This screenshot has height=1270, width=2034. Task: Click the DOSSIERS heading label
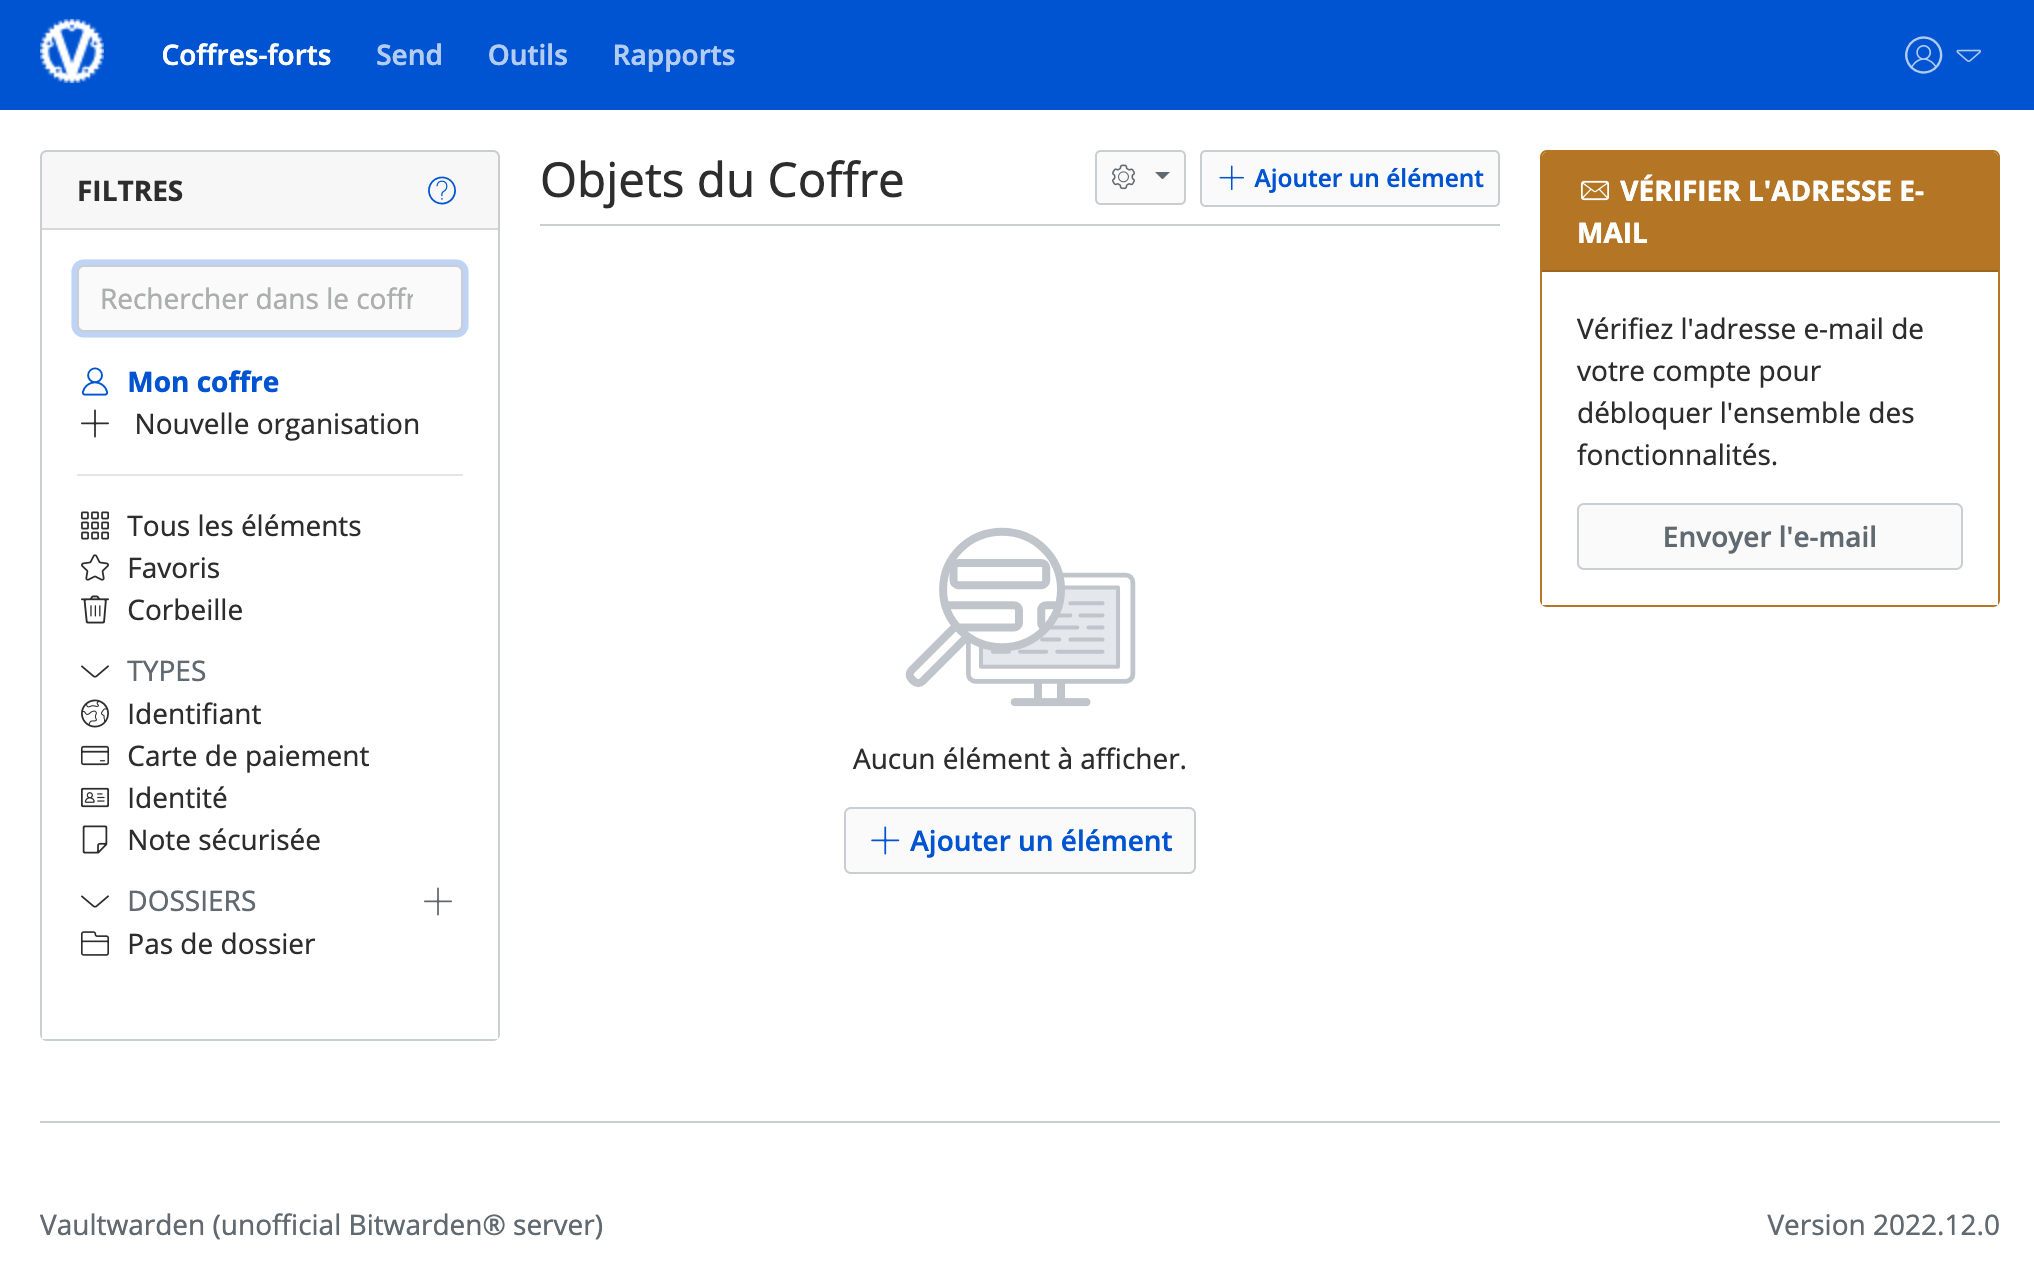coord(192,901)
